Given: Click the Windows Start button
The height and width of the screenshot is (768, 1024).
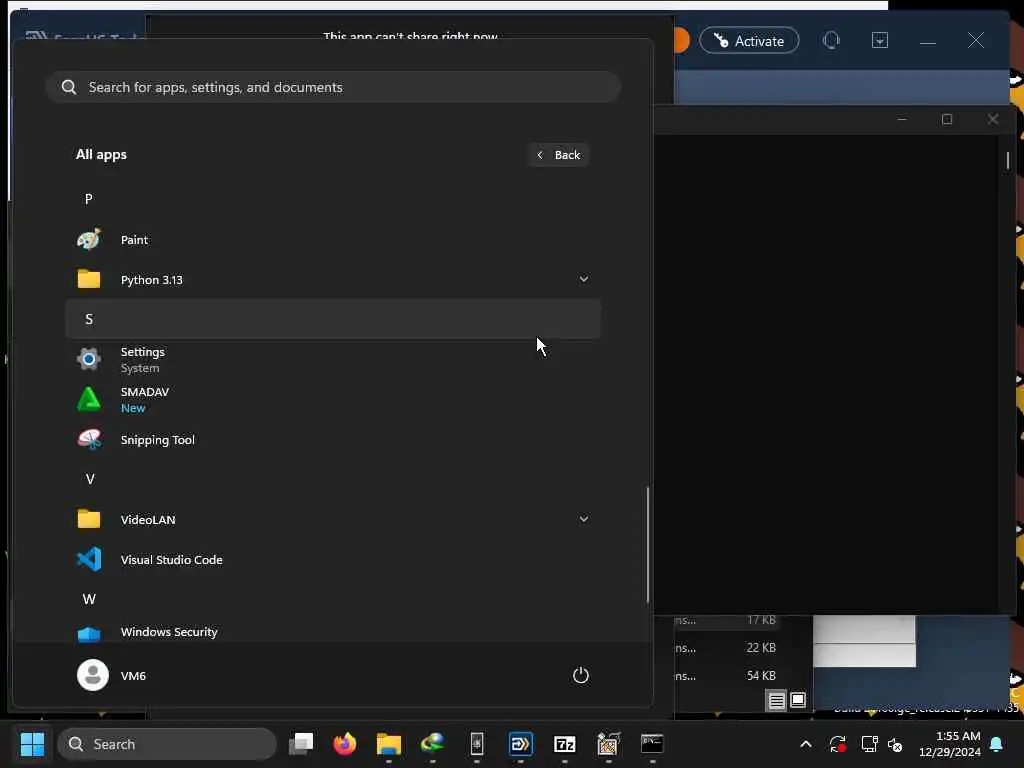Looking at the screenshot, I should [32, 744].
